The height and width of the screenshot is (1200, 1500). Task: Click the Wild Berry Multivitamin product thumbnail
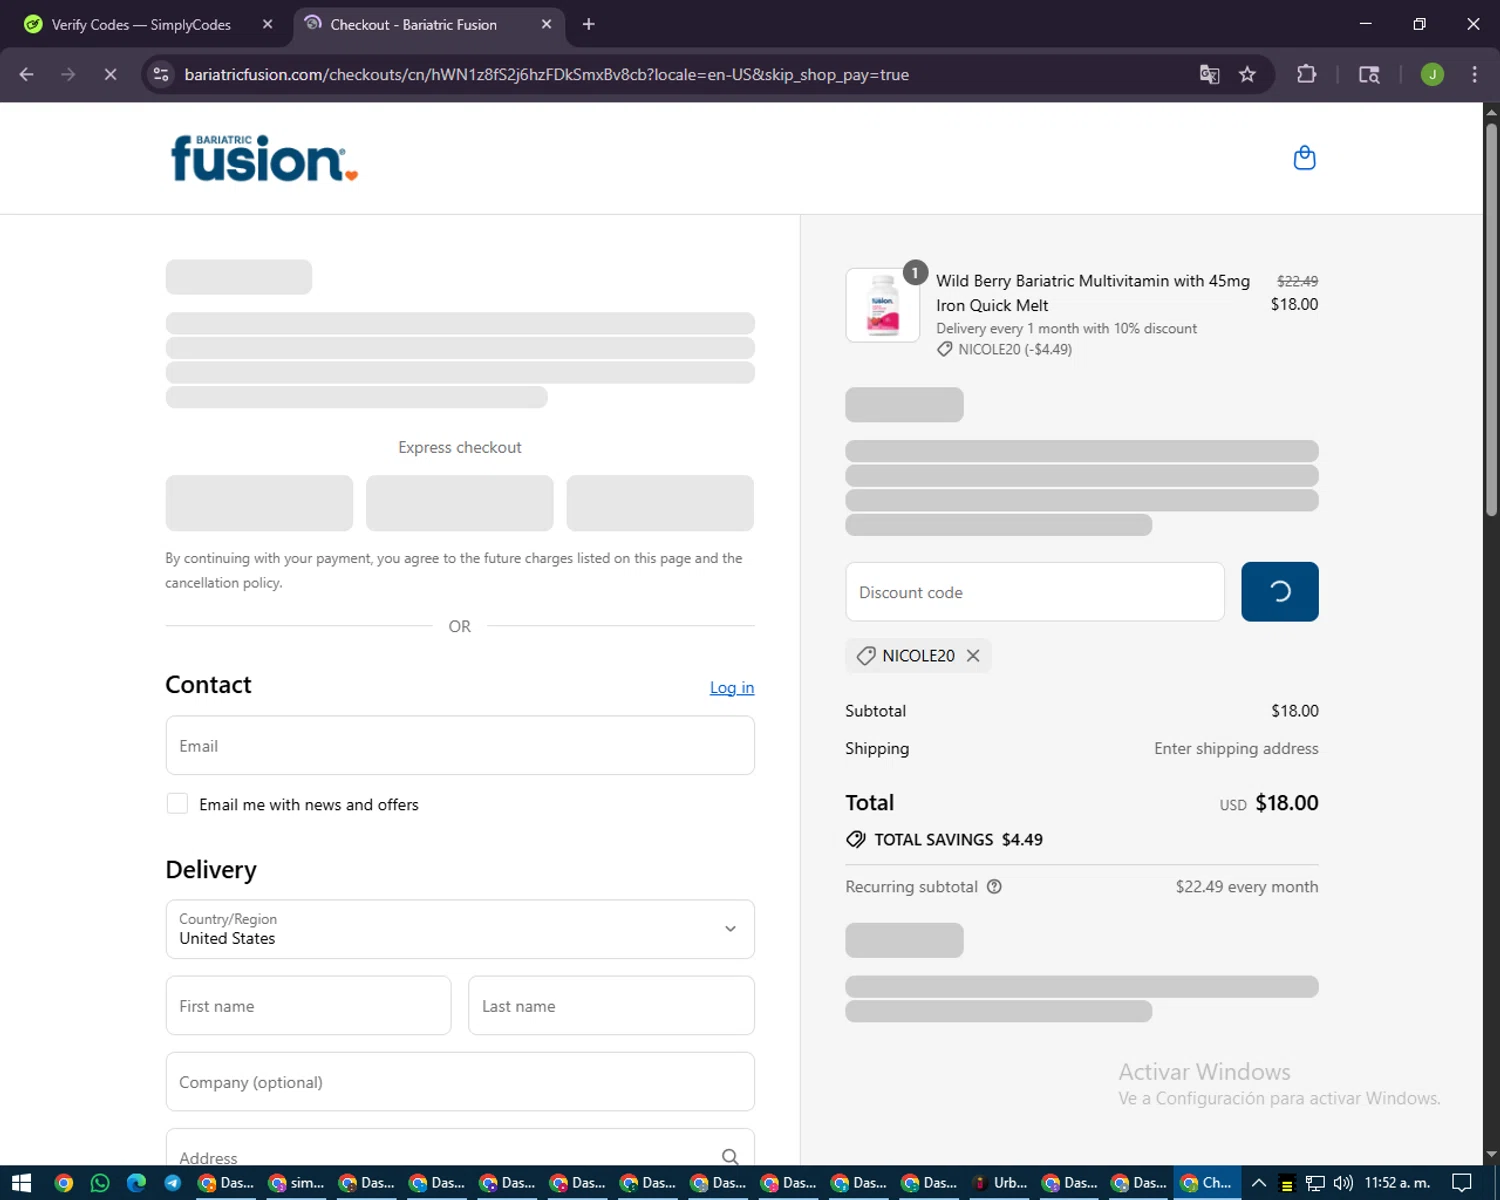coord(883,306)
